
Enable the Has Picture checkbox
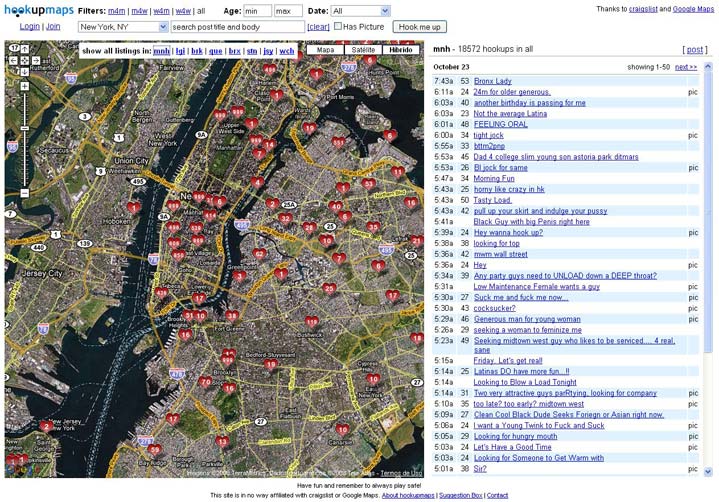337,27
